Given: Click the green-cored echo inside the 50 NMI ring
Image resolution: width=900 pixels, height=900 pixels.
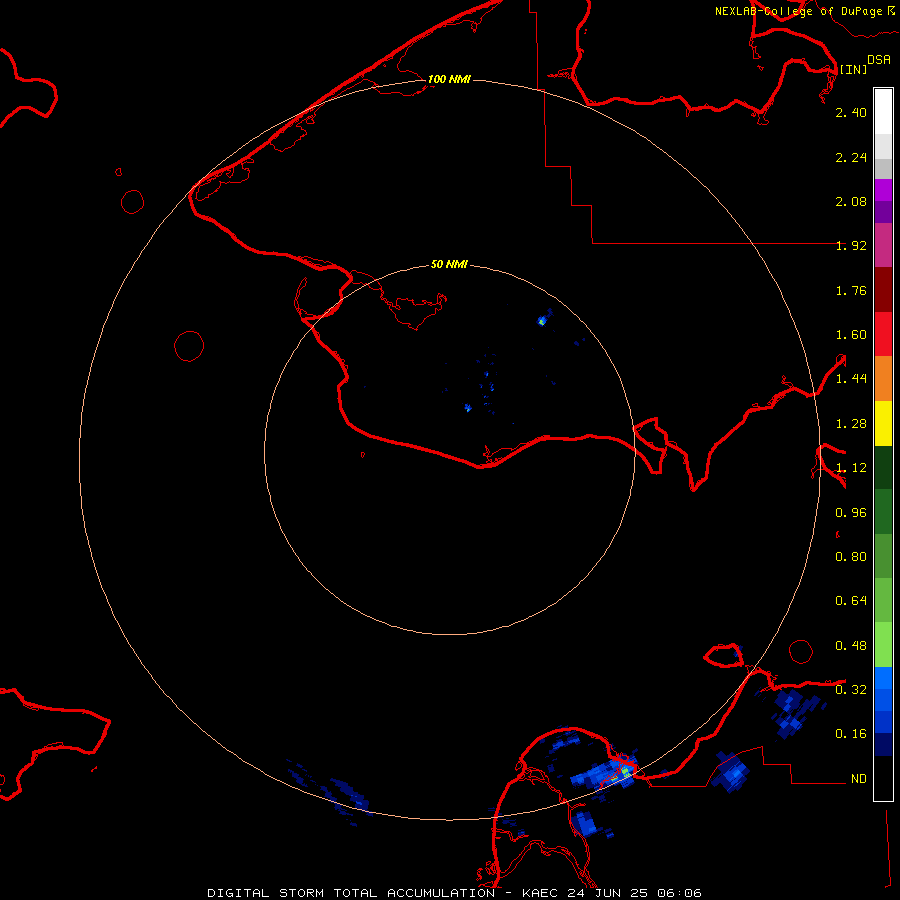Looking at the screenshot, I should tap(541, 321).
